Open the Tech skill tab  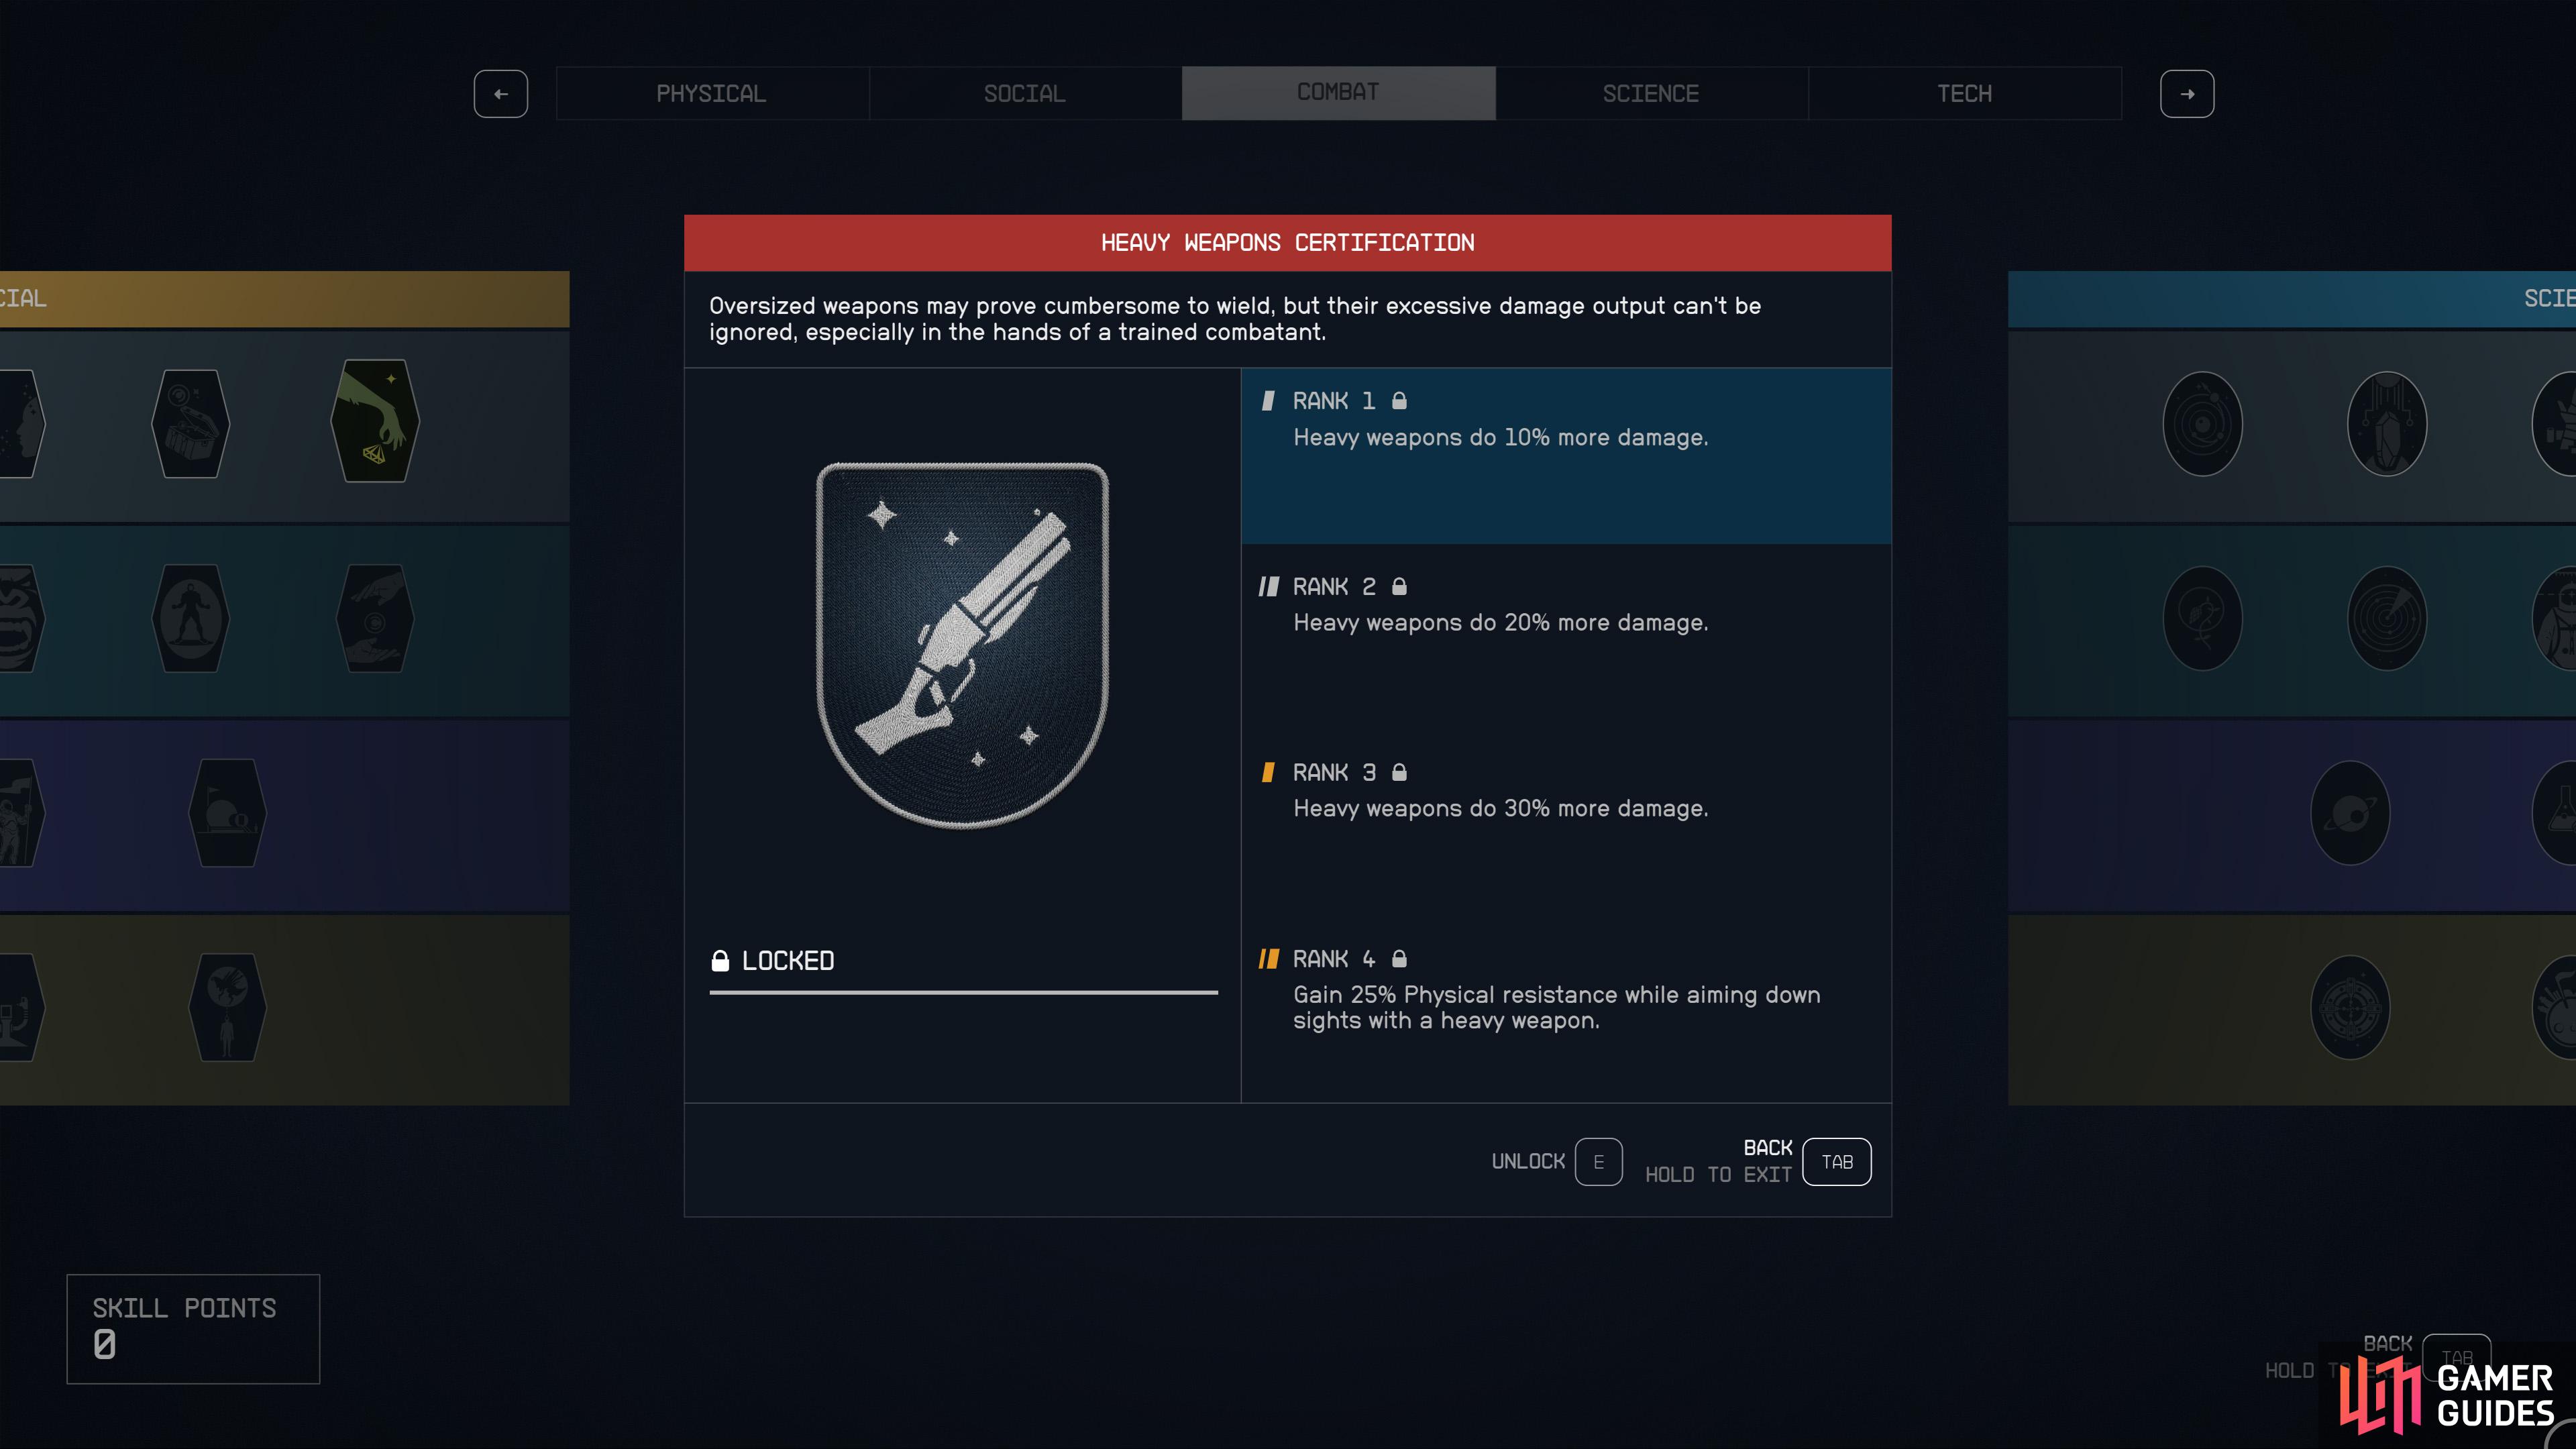[x=1964, y=94]
